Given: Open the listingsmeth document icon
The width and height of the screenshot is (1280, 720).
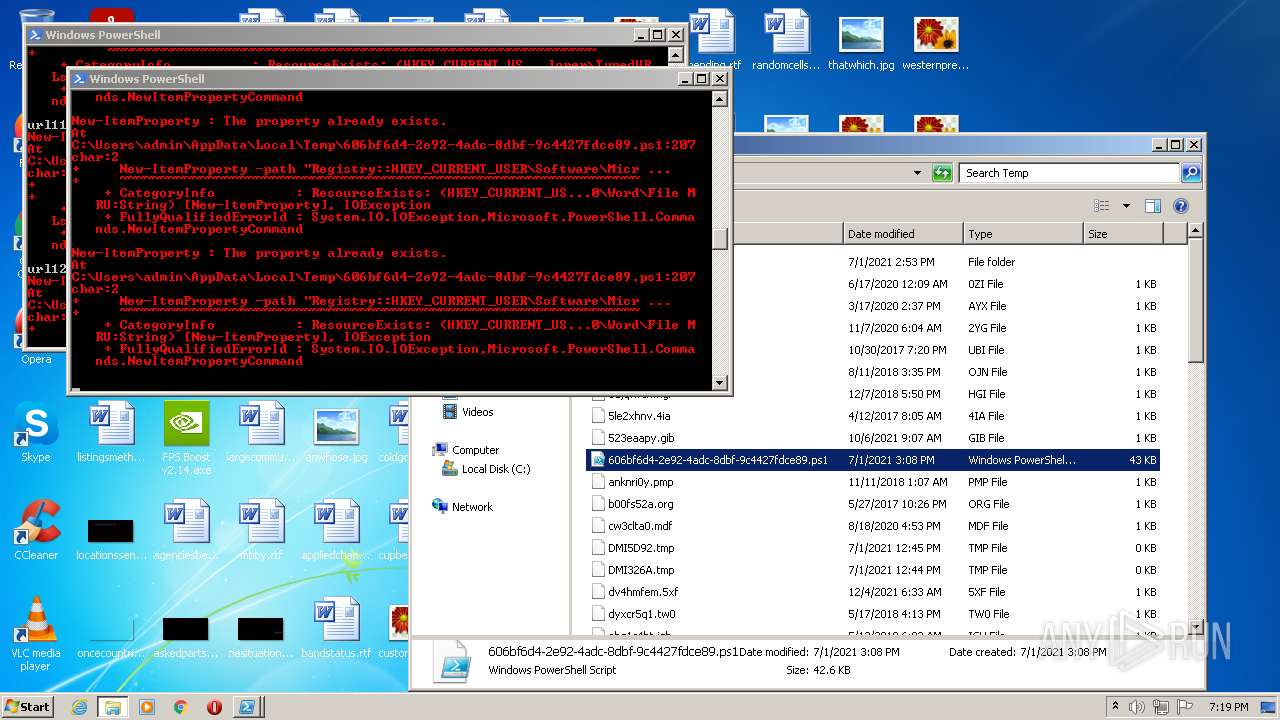Looking at the screenshot, I should [x=111, y=433].
